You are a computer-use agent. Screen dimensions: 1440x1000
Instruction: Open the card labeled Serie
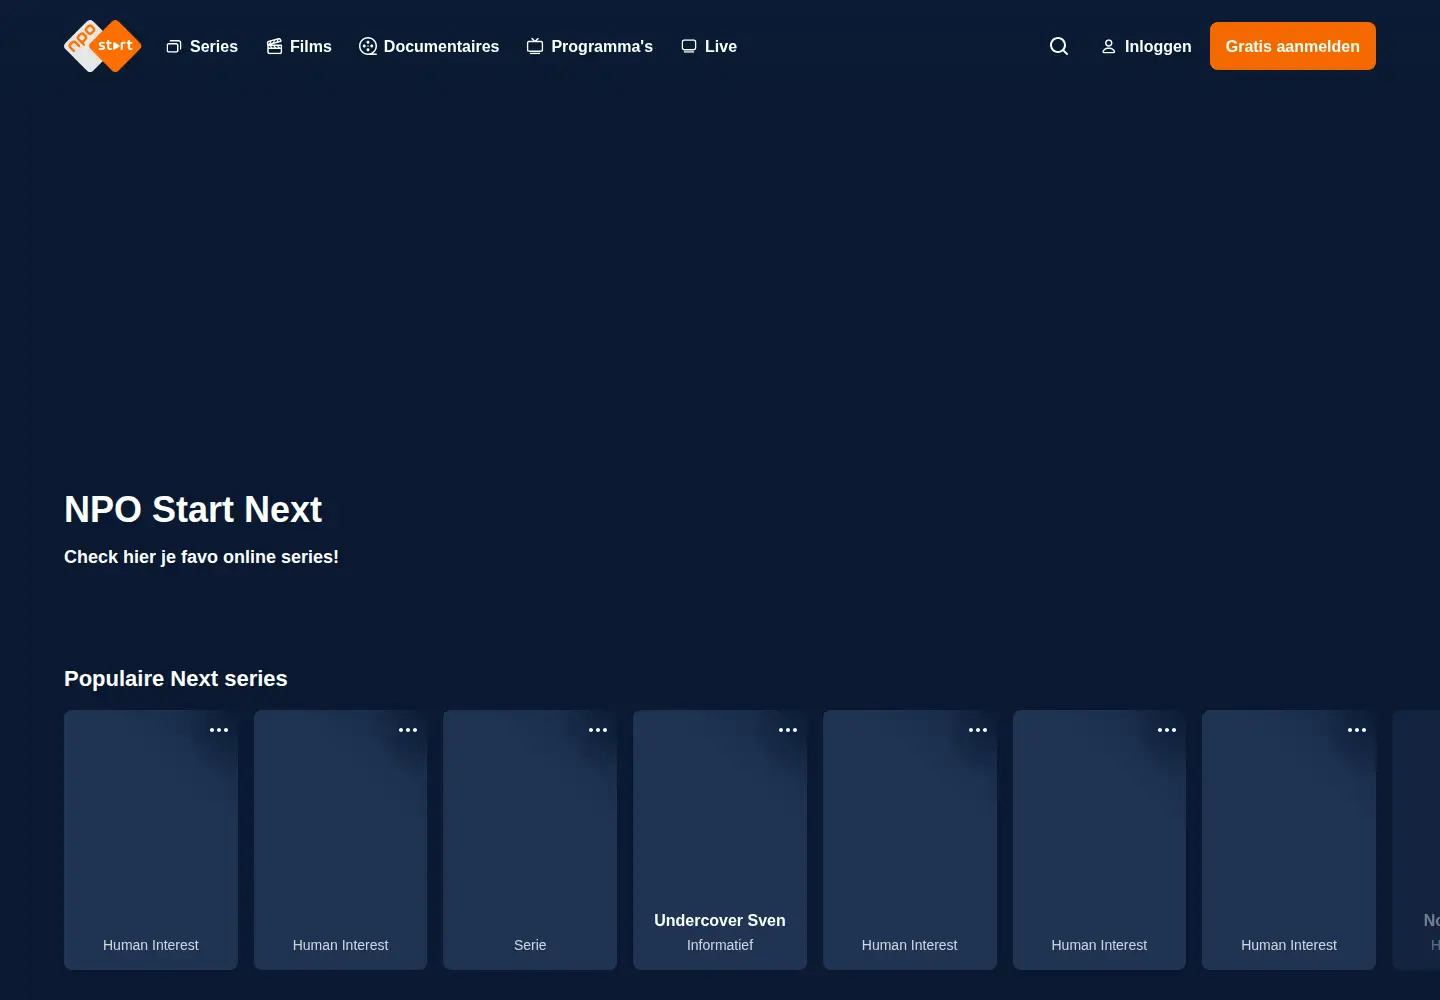coord(530,840)
